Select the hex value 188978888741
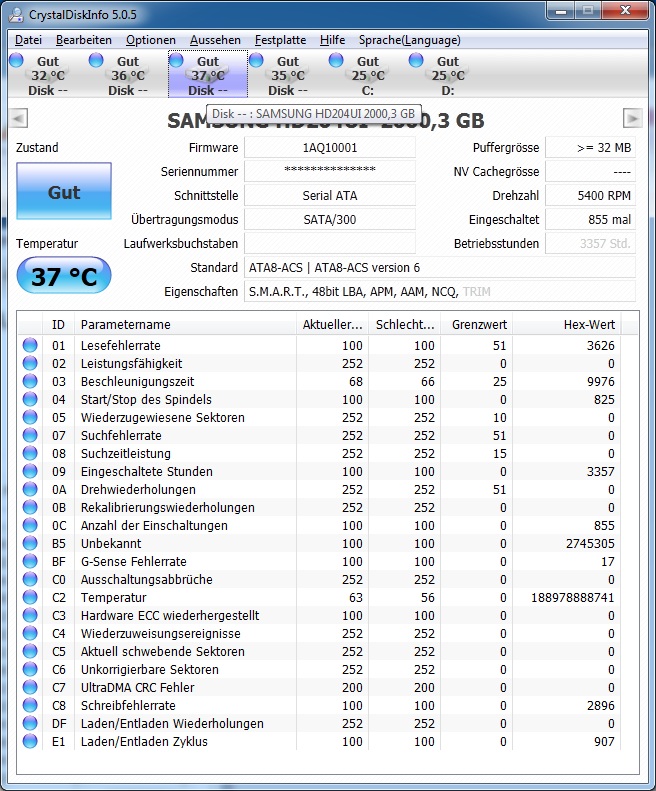The image size is (656, 791). coord(572,597)
